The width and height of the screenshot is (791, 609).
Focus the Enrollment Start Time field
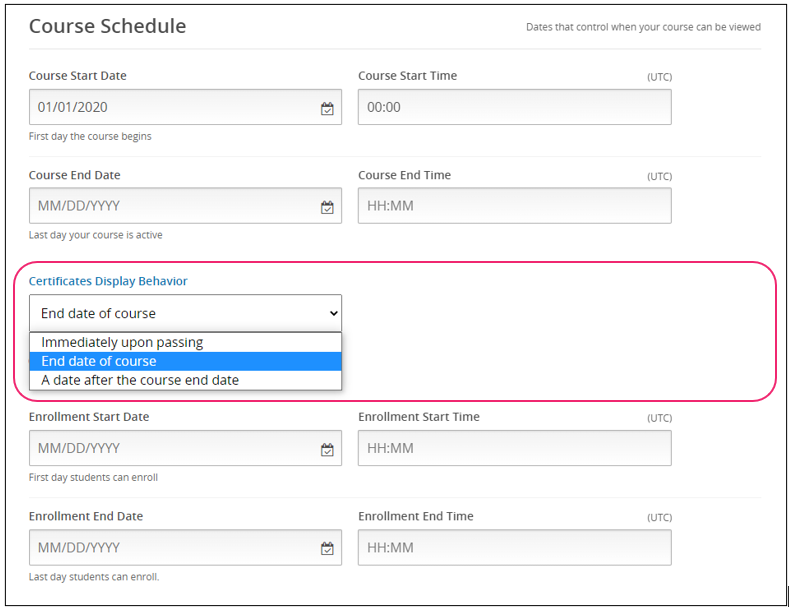click(514, 449)
